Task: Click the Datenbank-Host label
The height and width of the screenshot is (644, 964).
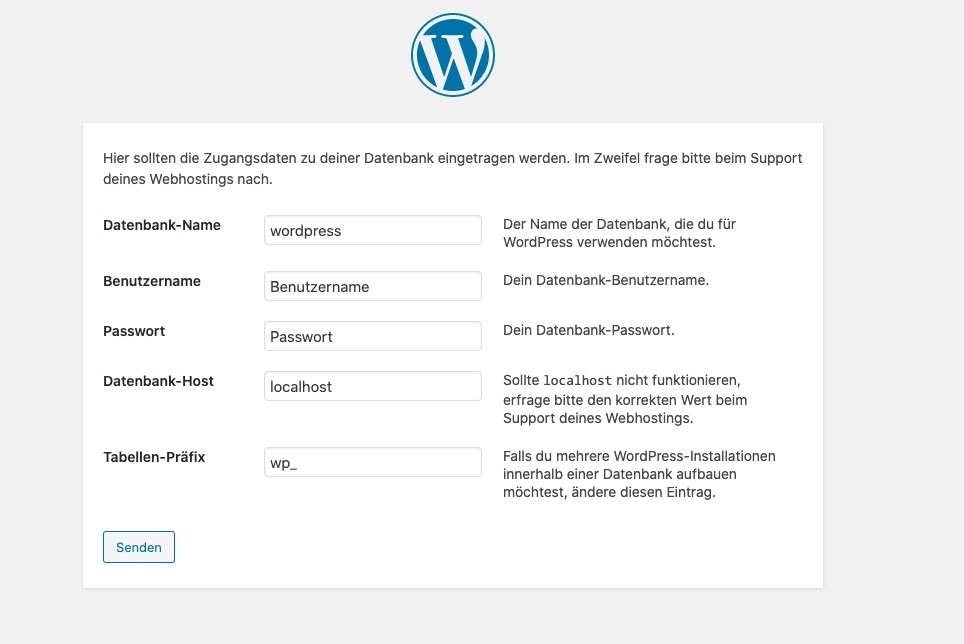Action: [x=159, y=381]
